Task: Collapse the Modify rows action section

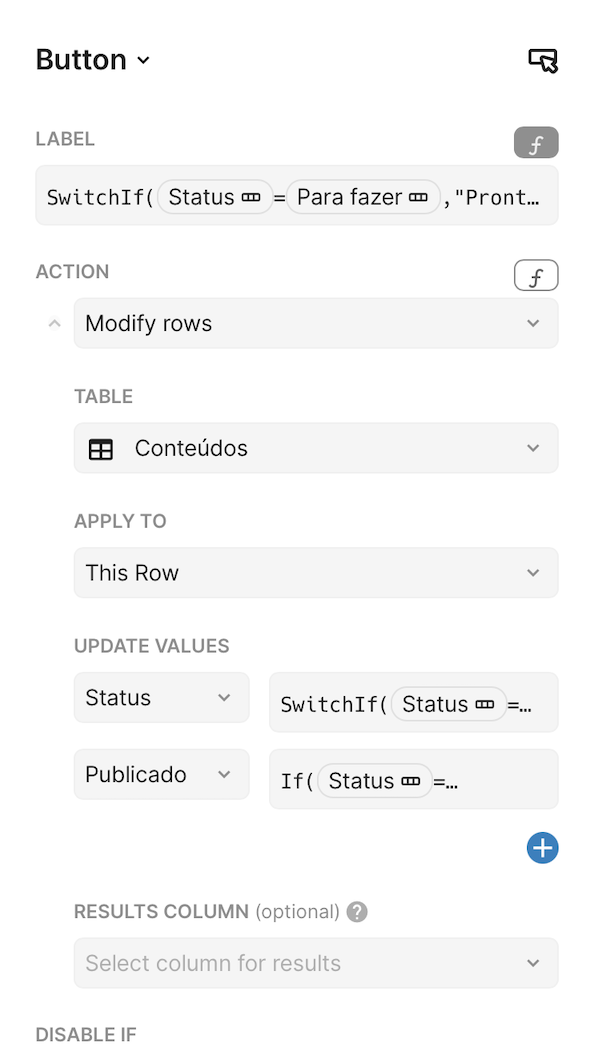Action: 54,323
